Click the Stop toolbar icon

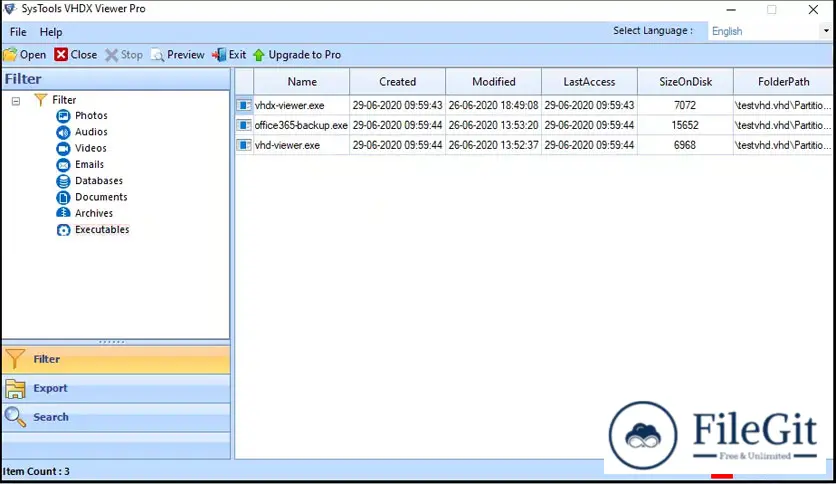111,55
